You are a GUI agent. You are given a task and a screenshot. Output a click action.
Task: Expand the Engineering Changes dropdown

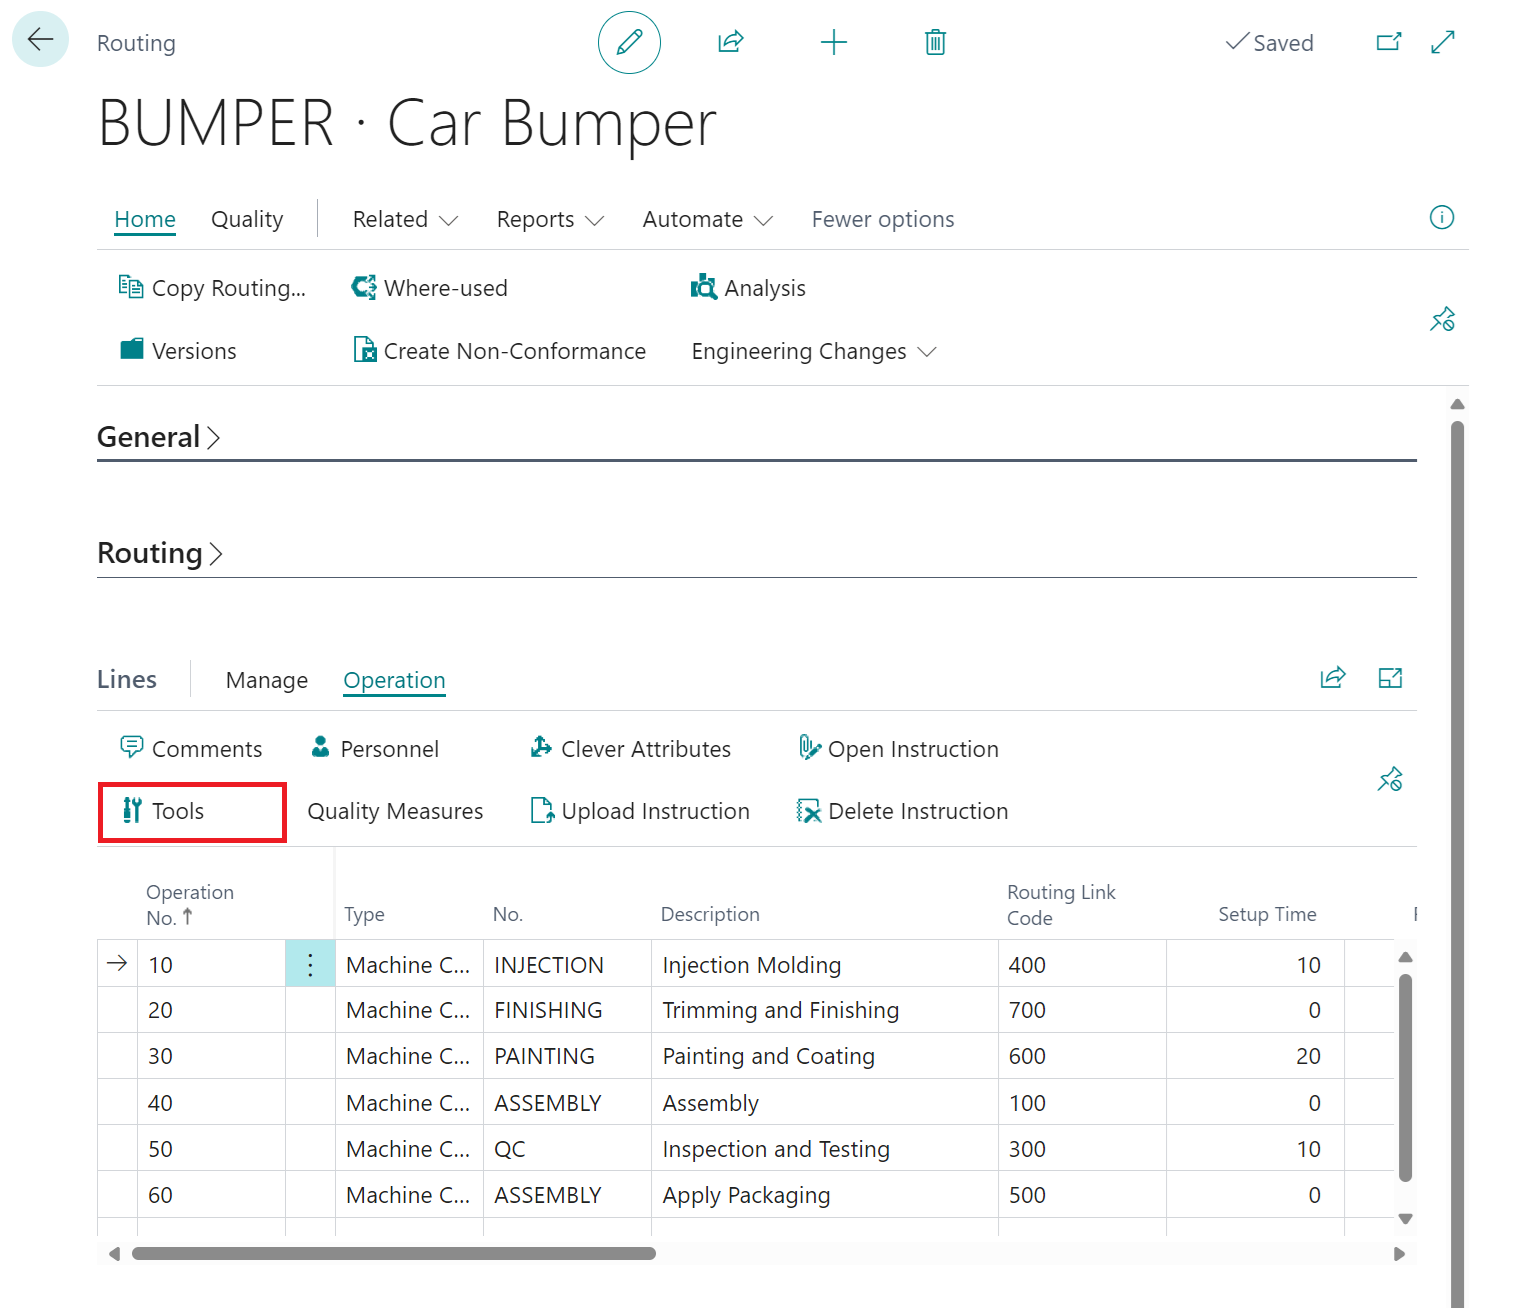[x=813, y=351]
